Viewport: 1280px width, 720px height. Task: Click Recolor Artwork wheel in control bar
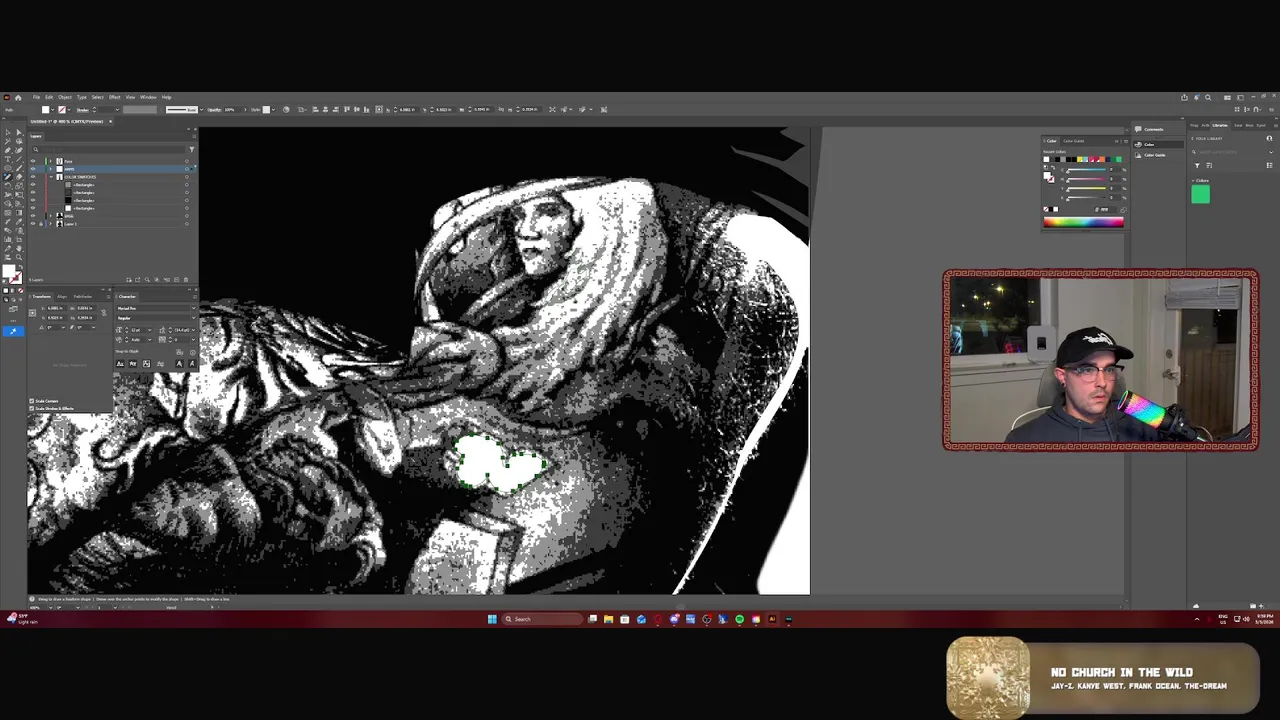point(286,110)
